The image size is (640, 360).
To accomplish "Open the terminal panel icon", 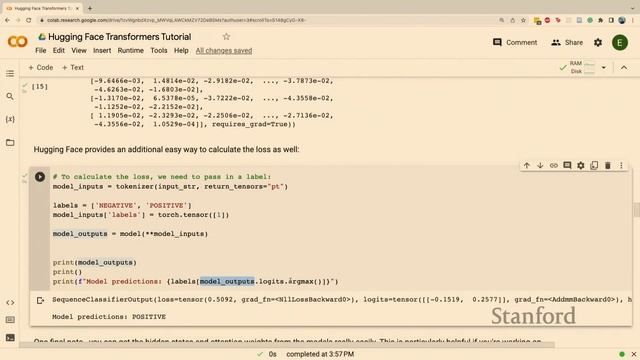I will click(x=10, y=338).
